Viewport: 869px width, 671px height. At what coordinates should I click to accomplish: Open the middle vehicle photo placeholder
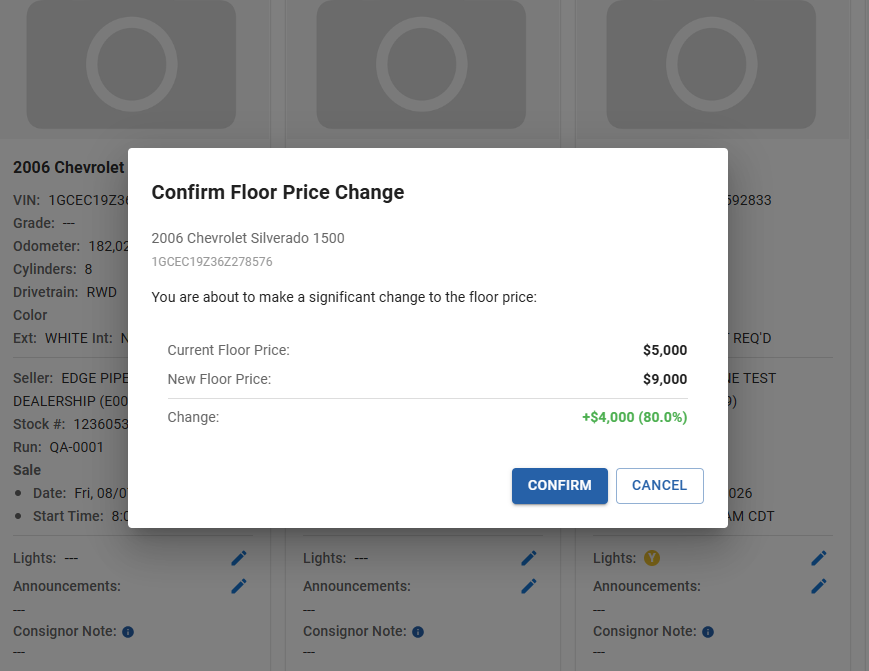tap(421, 64)
